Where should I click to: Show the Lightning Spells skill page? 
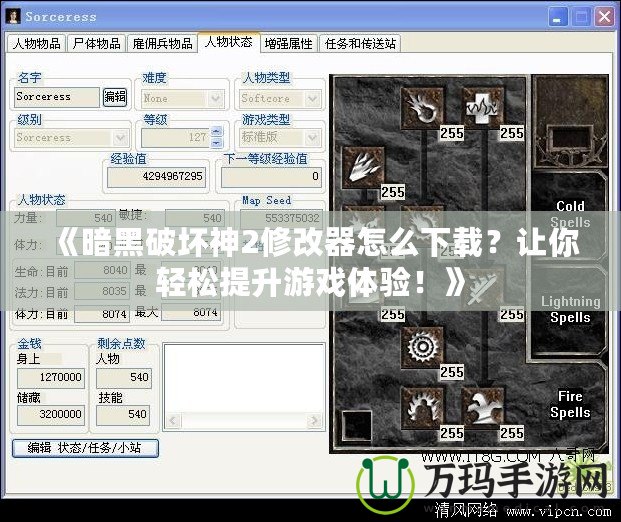[570, 309]
